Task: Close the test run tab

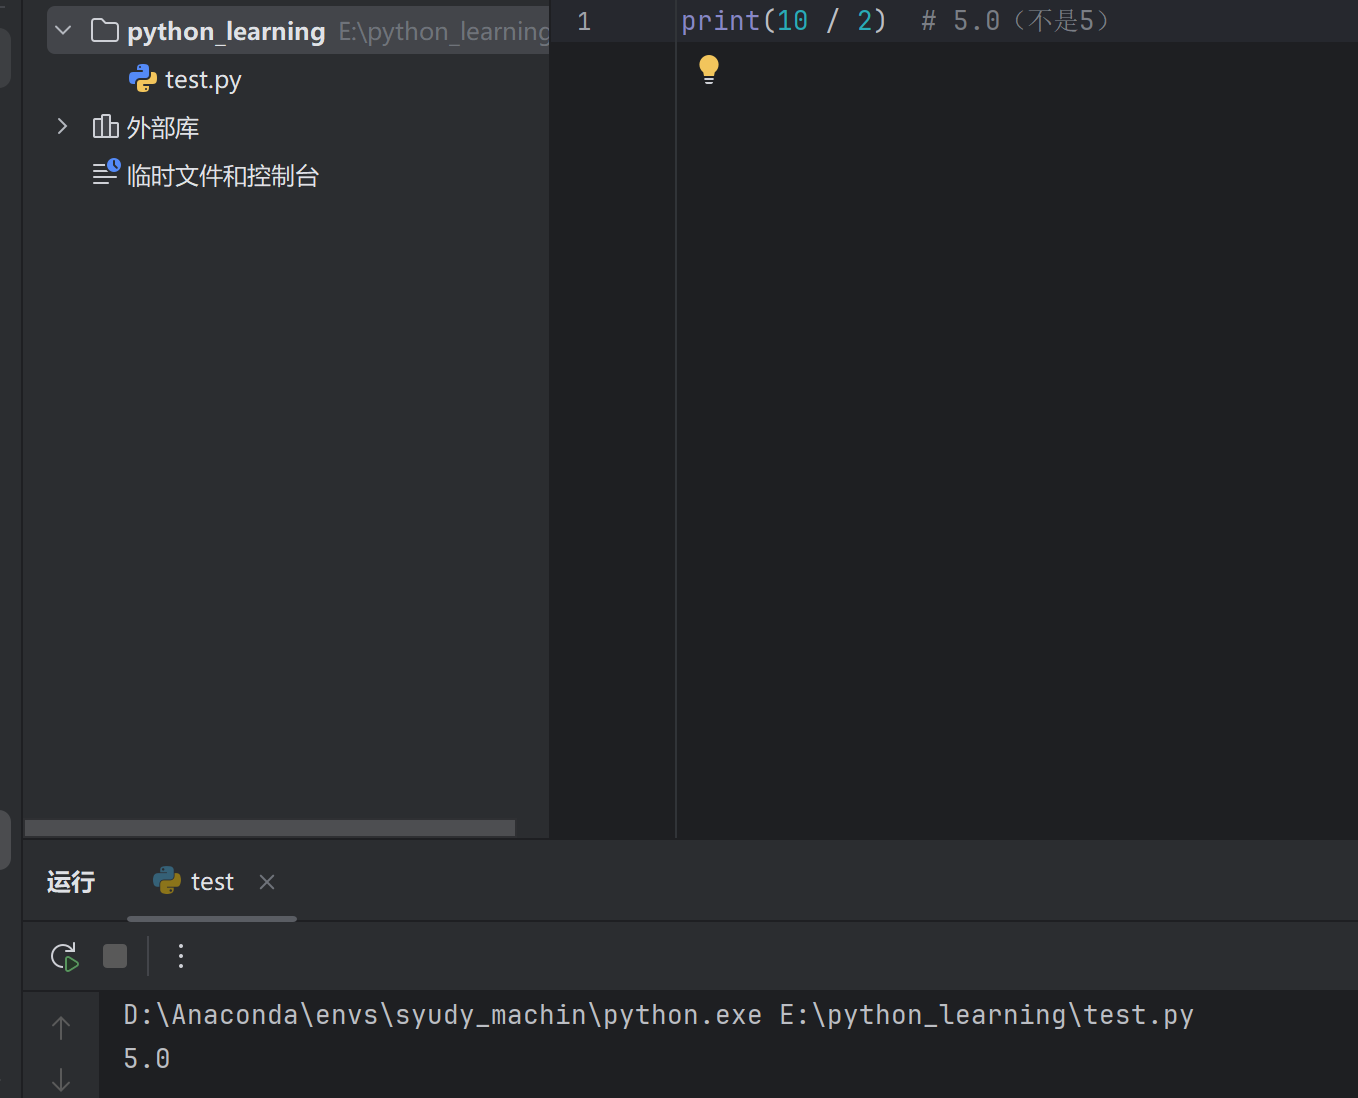Action: (x=267, y=882)
